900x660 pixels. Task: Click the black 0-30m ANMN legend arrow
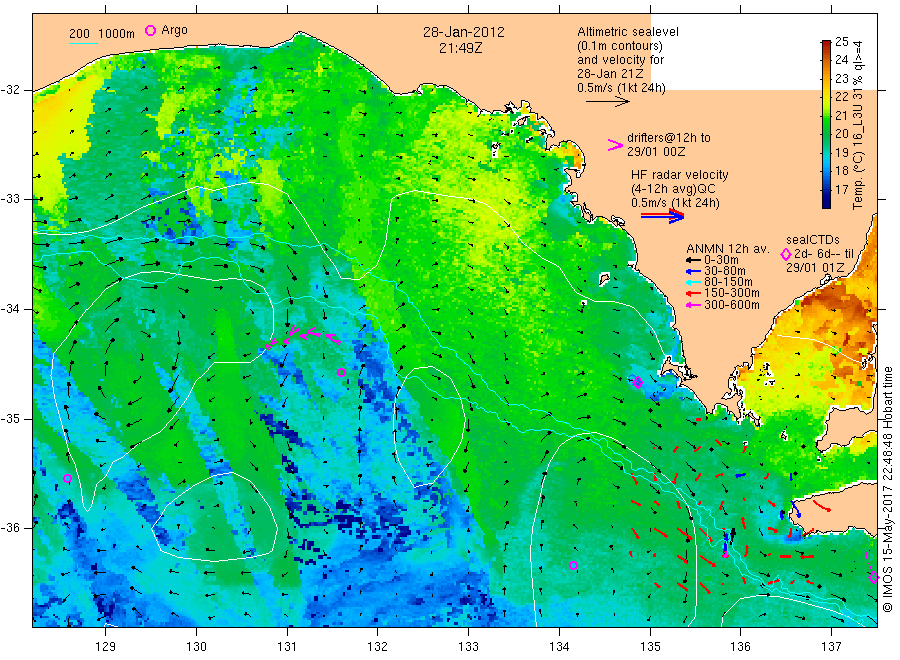point(693,260)
